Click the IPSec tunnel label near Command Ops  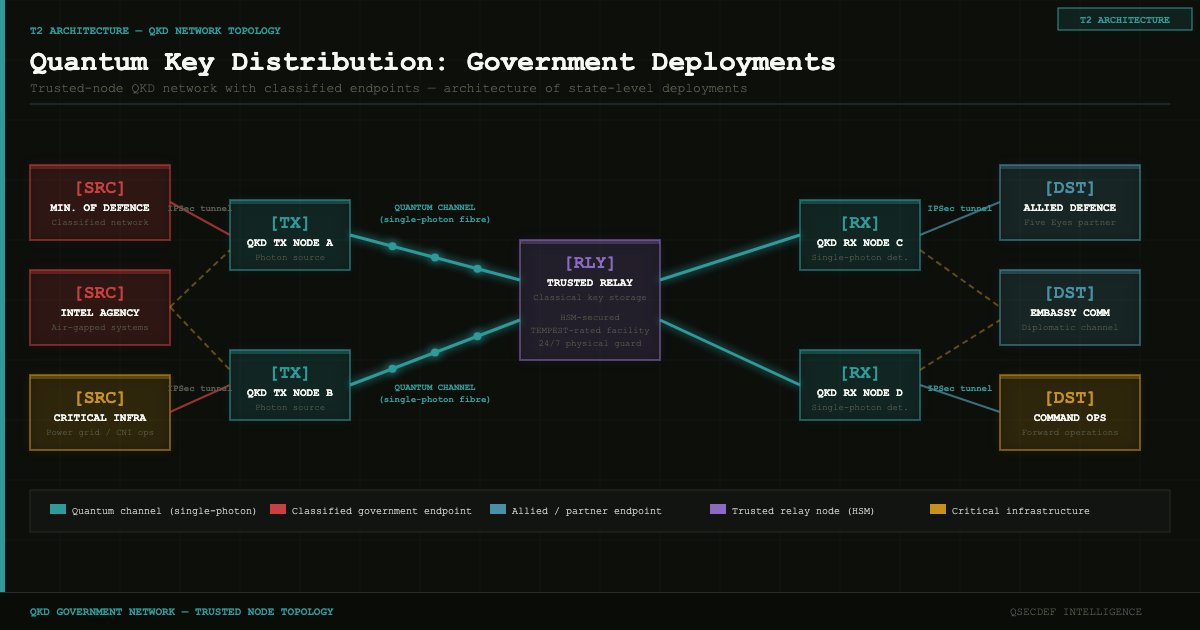pyautogui.click(x=960, y=388)
